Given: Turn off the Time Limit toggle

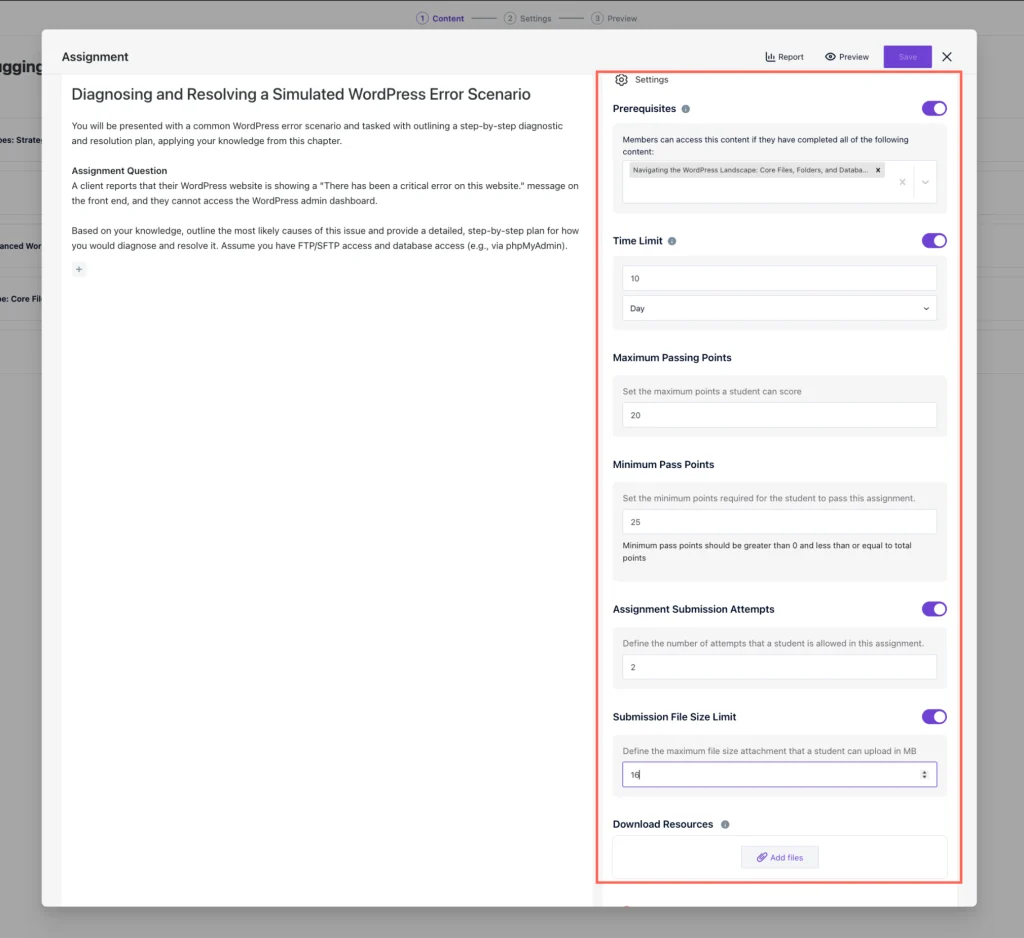Looking at the screenshot, I should (x=933, y=240).
